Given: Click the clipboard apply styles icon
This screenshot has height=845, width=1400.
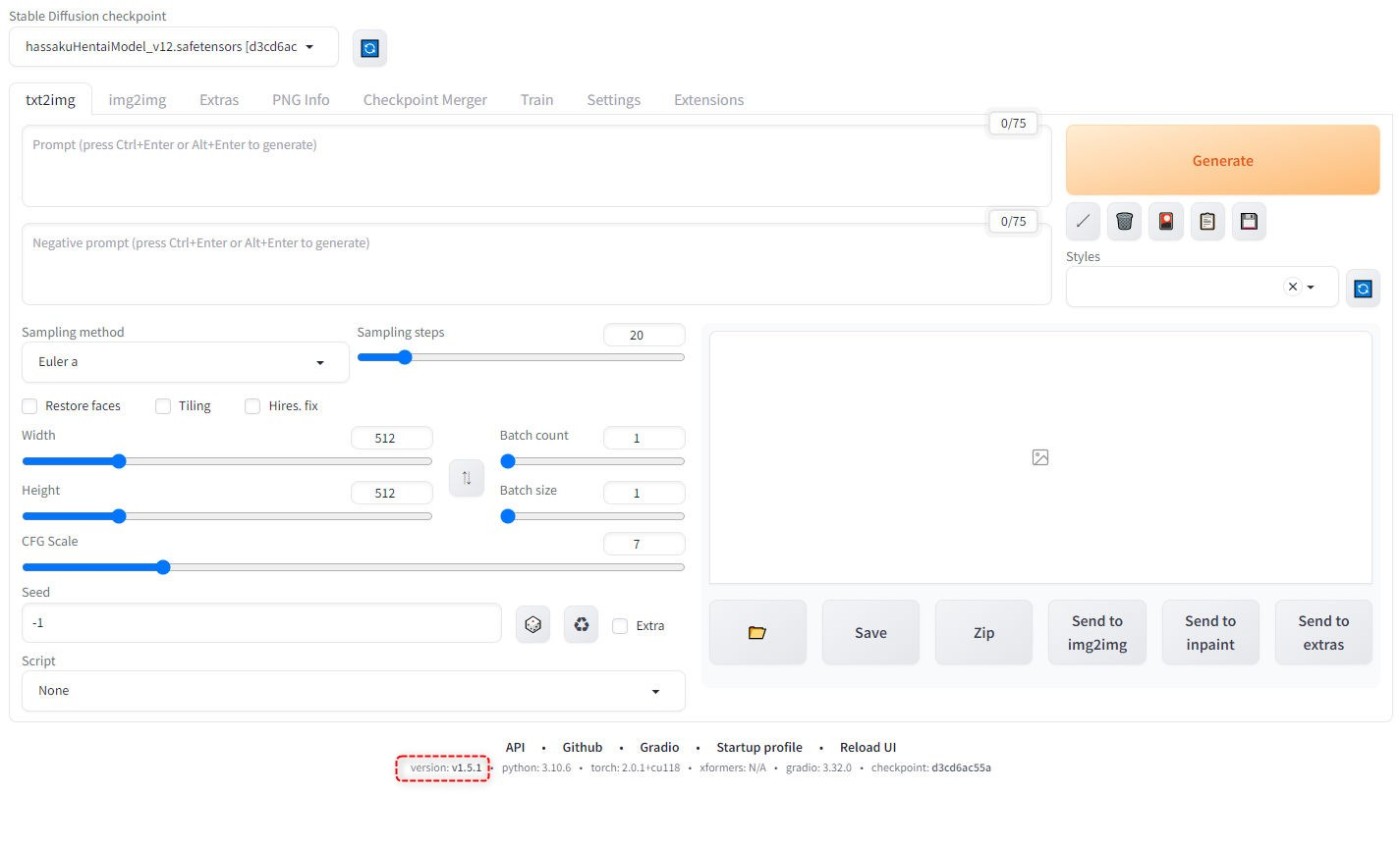Looking at the screenshot, I should click(1207, 222).
